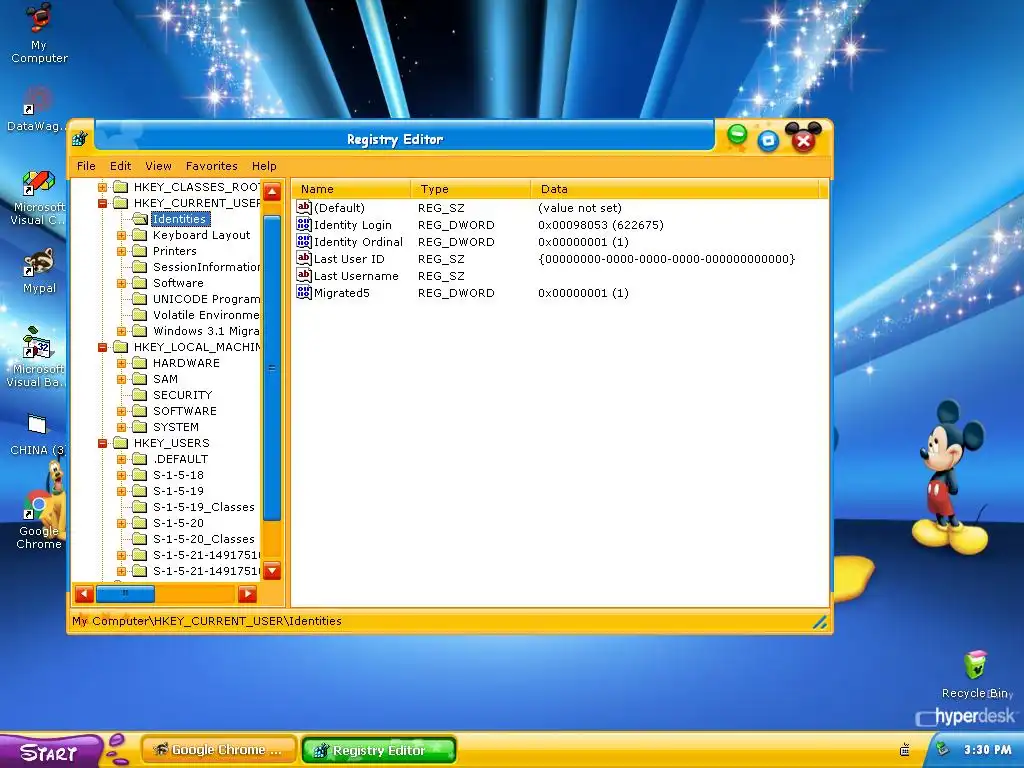Screen dimensions: 1024x768
Task: Click the tree horizontal scroll left arrow
Action: click(x=84, y=594)
